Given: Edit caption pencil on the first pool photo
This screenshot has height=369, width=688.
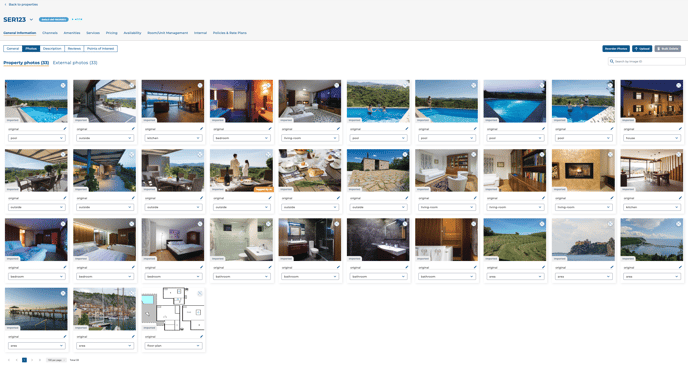Looking at the screenshot, I should point(64,129).
